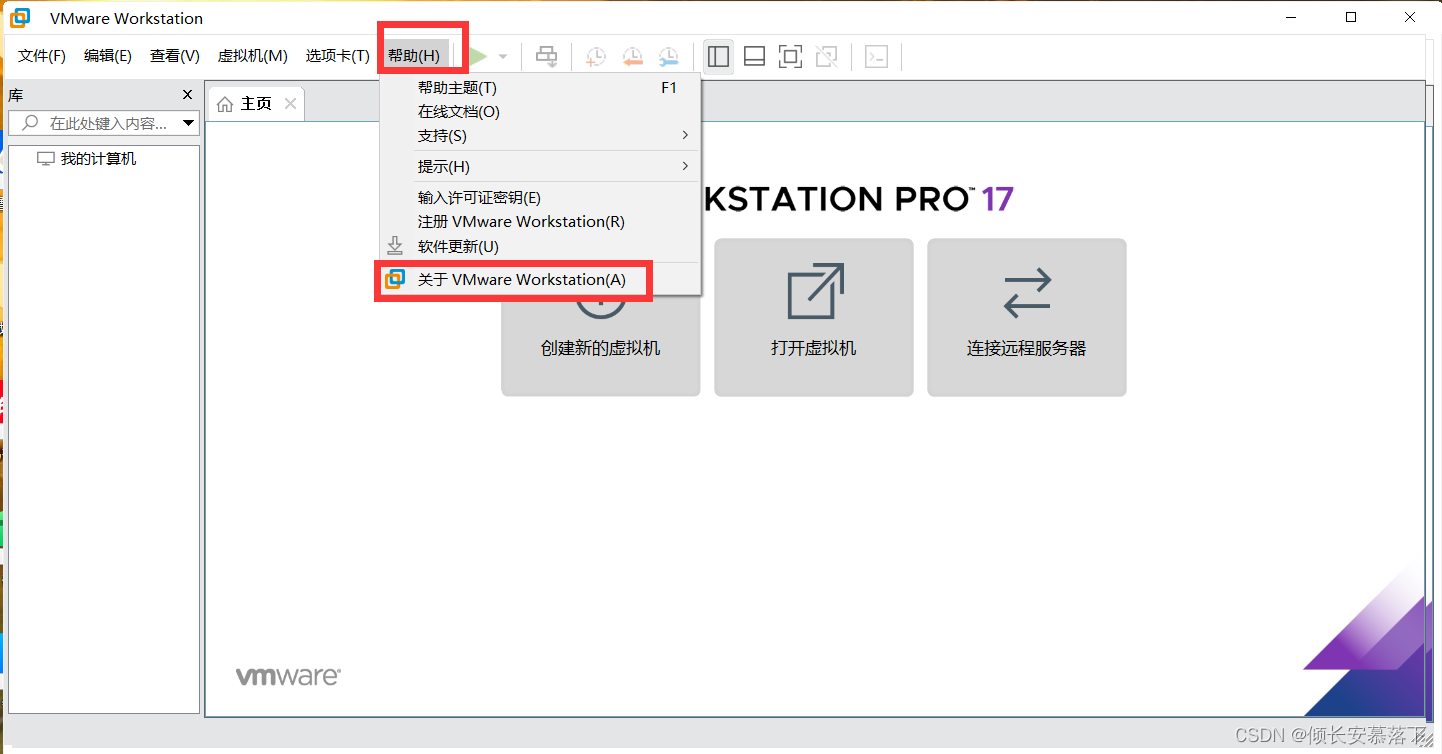The width and height of the screenshot is (1442, 754).
Task: Expand the 支持(S) submenu
Action: point(540,136)
